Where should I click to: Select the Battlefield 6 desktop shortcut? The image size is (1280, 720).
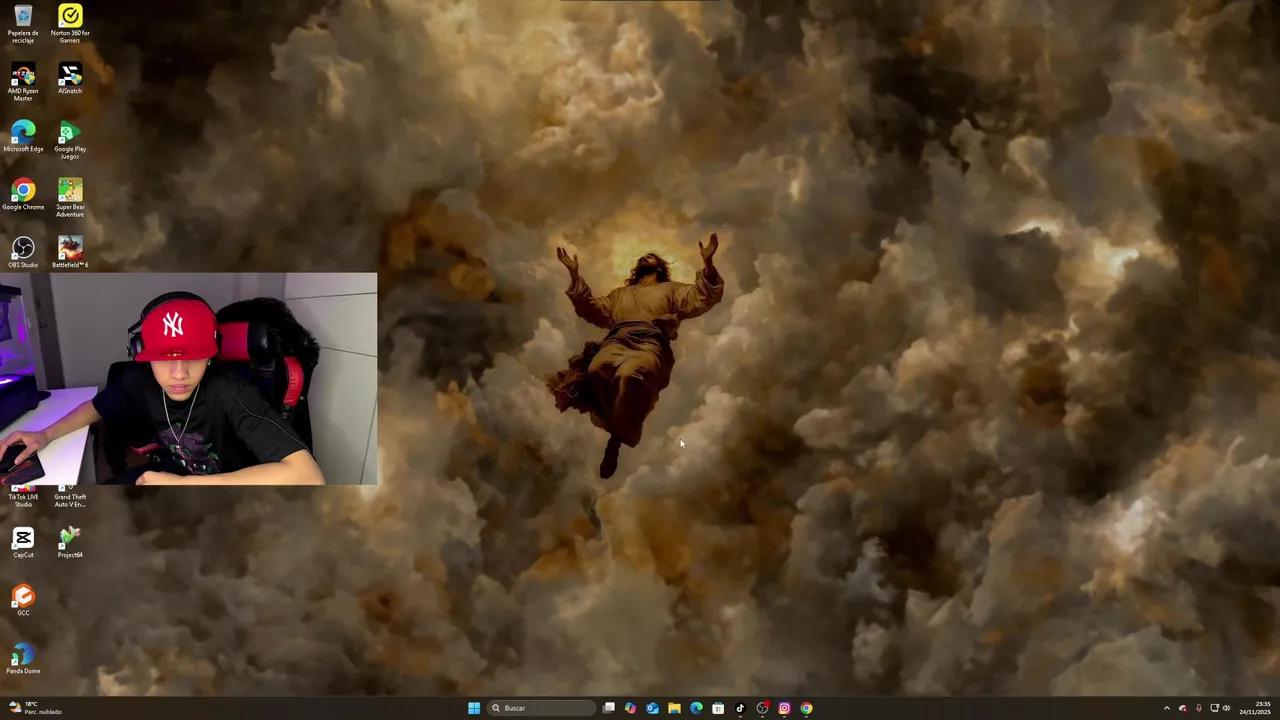70,253
